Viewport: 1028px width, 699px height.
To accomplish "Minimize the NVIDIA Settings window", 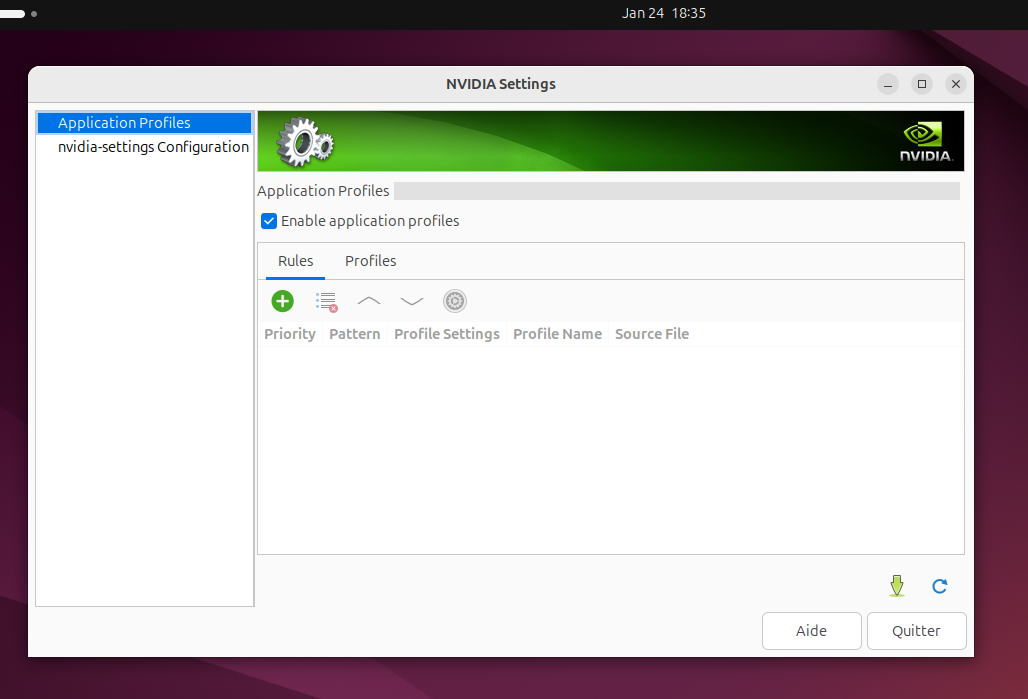I will click(x=888, y=84).
